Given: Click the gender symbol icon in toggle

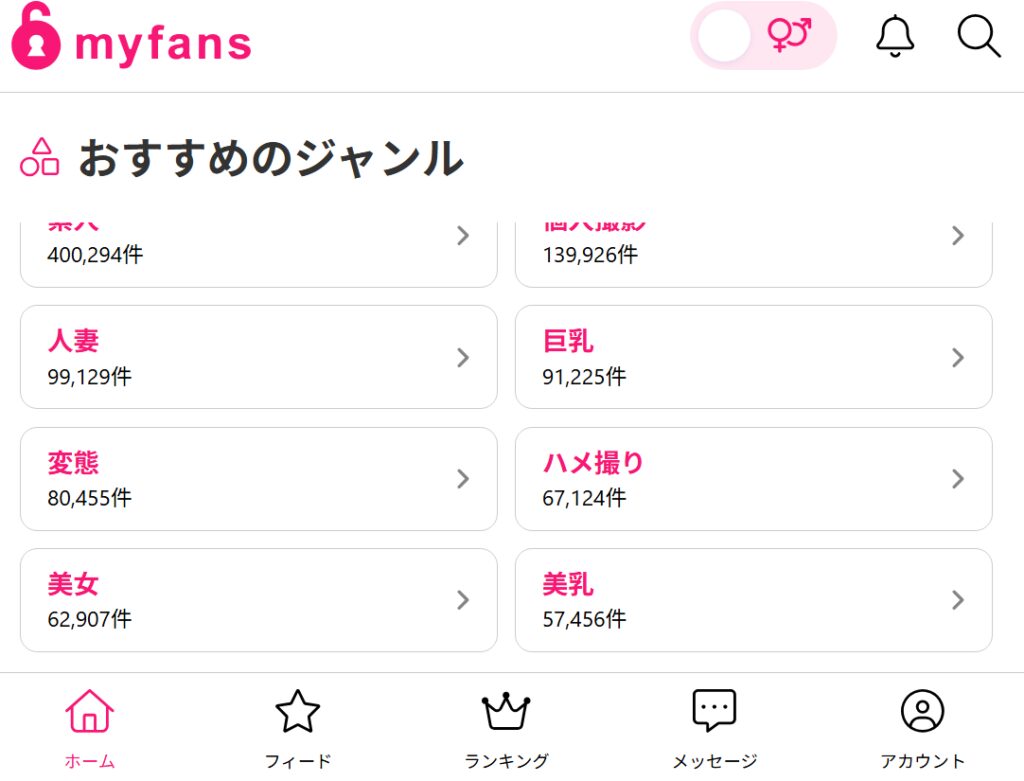Looking at the screenshot, I should click(790, 35).
